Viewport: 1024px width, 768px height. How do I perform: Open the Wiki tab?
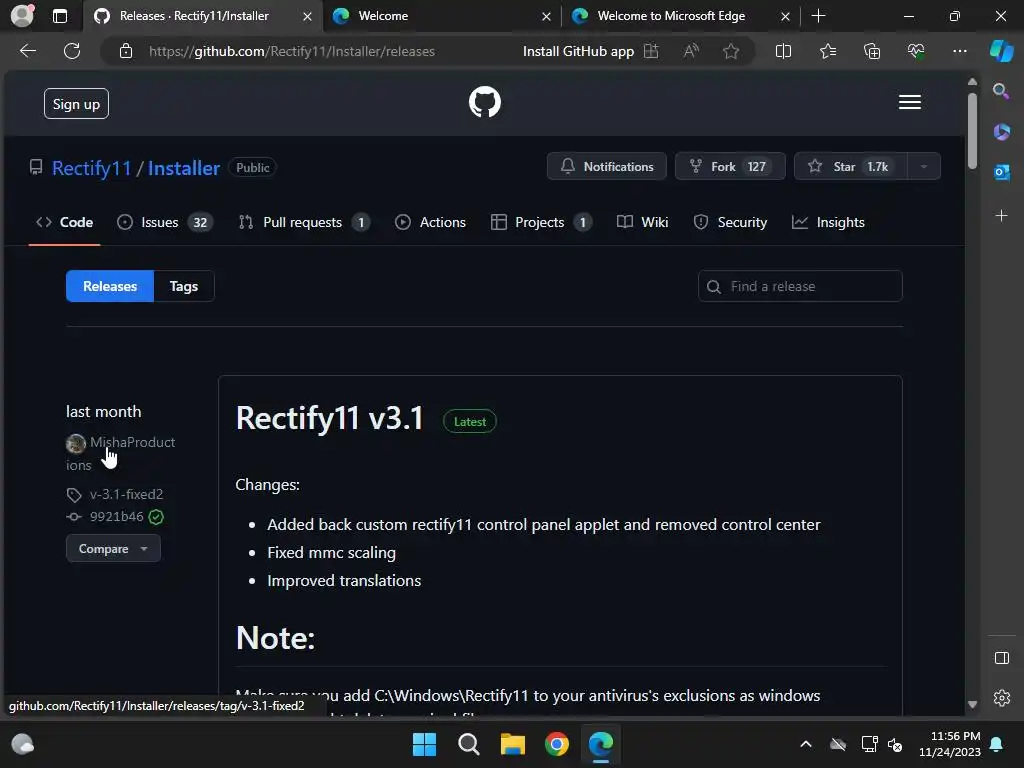point(643,222)
